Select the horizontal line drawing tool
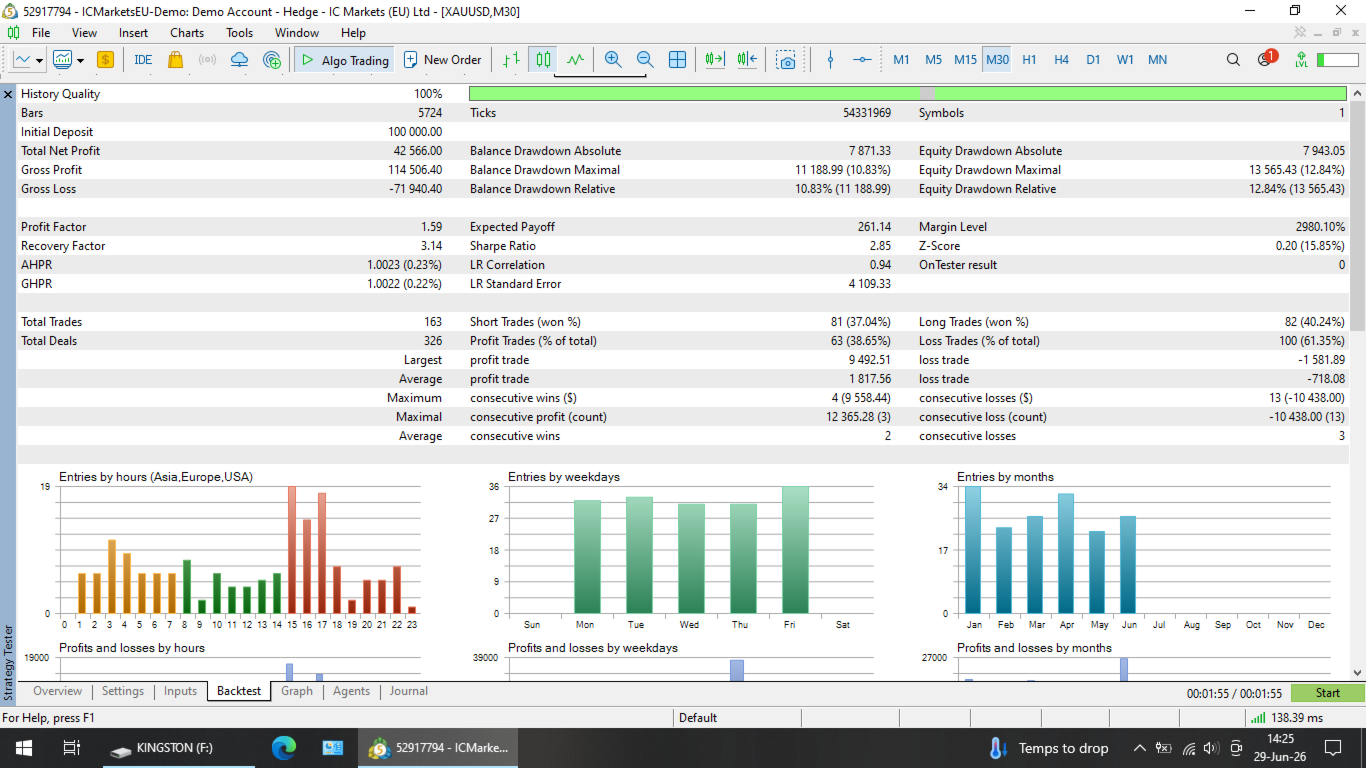Viewport: 1366px width, 768px height. pyautogui.click(x=862, y=60)
